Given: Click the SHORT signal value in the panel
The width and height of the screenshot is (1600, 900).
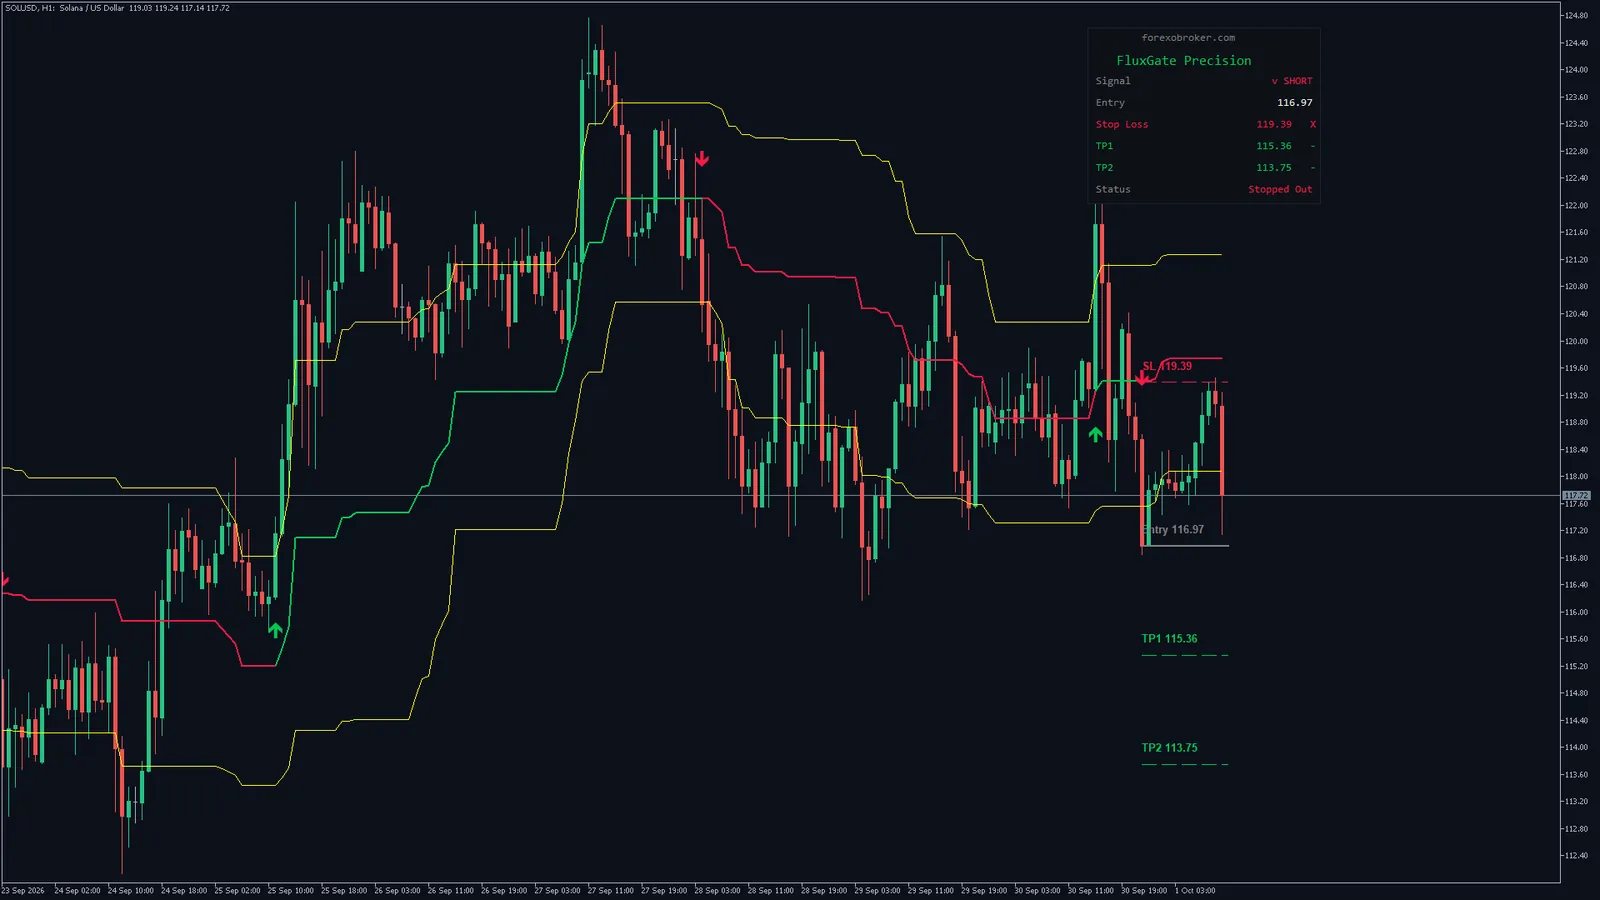Looking at the screenshot, I should 1298,81.
